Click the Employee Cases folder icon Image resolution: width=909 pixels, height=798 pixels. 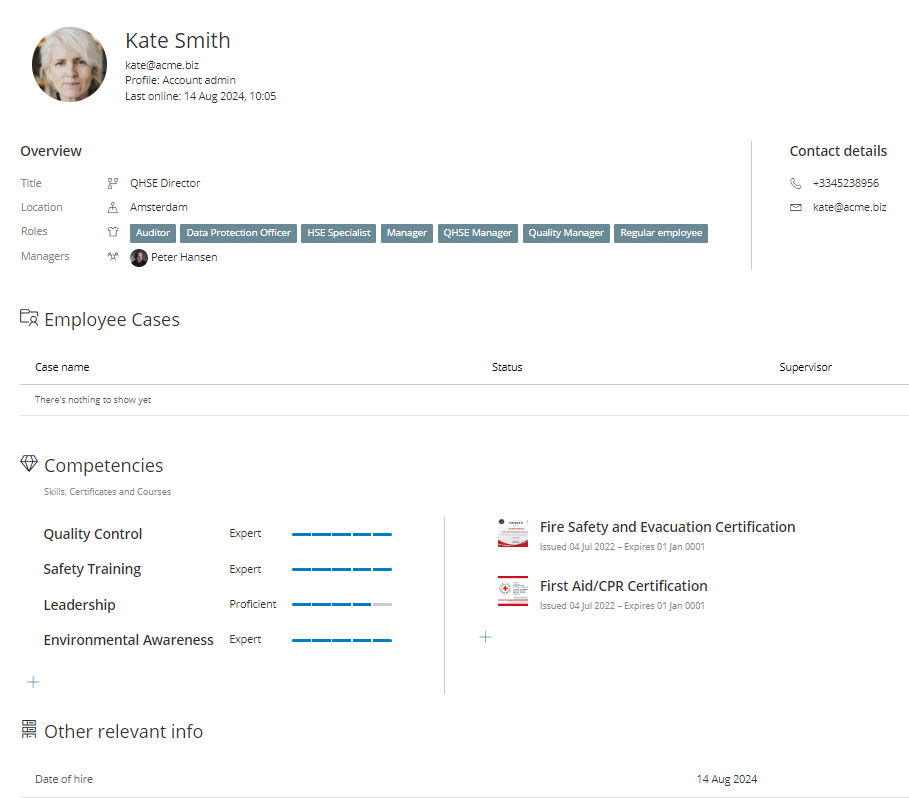coord(29,319)
